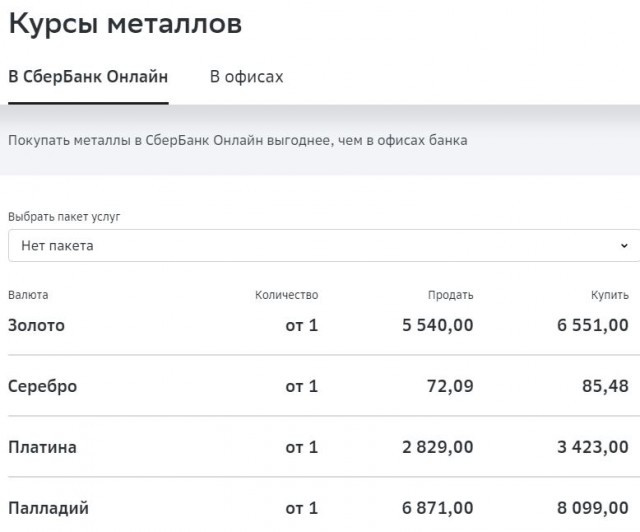Click palladium sell price 6 871,00
This screenshot has width=640, height=532.
(x=438, y=508)
